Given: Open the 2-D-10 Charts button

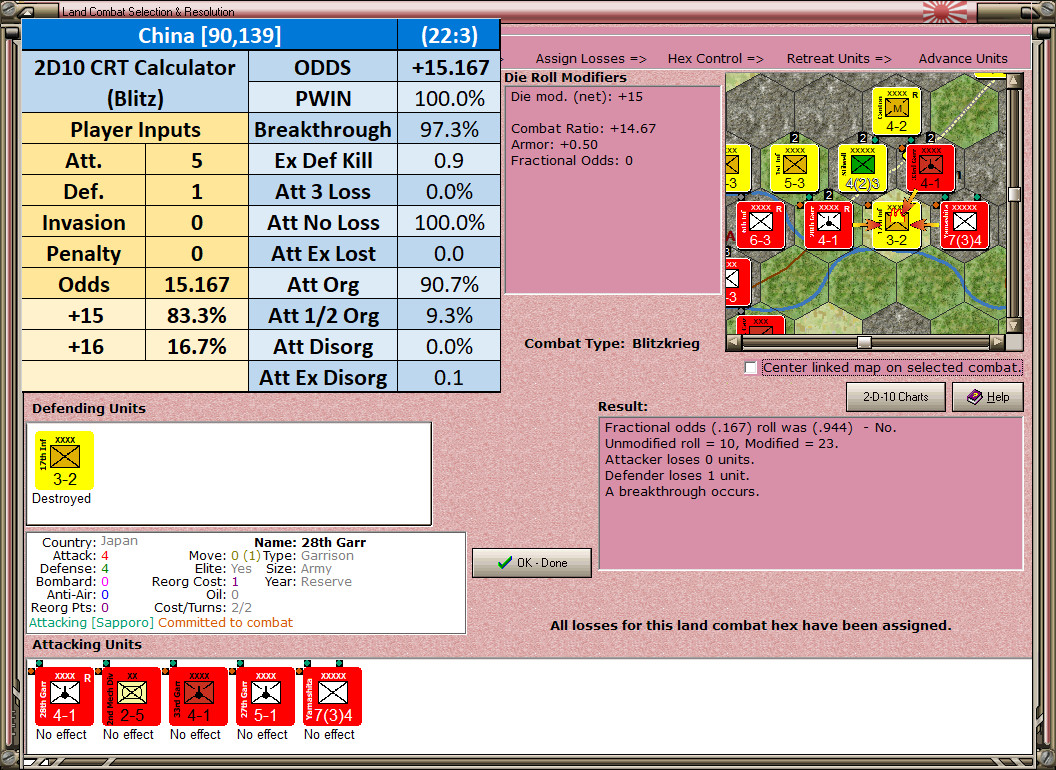Looking at the screenshot, I should click(896, 397).
